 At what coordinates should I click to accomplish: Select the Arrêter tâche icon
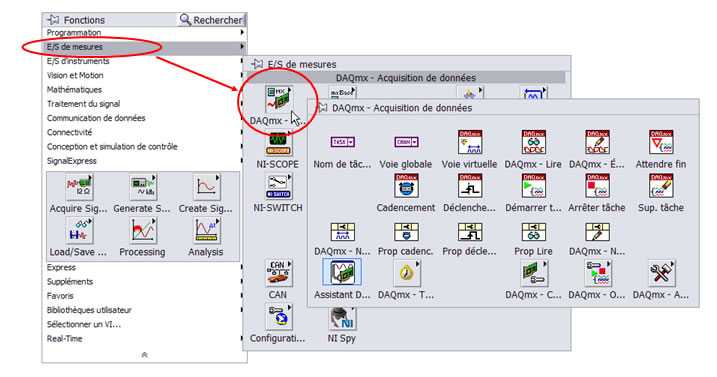click(597, 186)
